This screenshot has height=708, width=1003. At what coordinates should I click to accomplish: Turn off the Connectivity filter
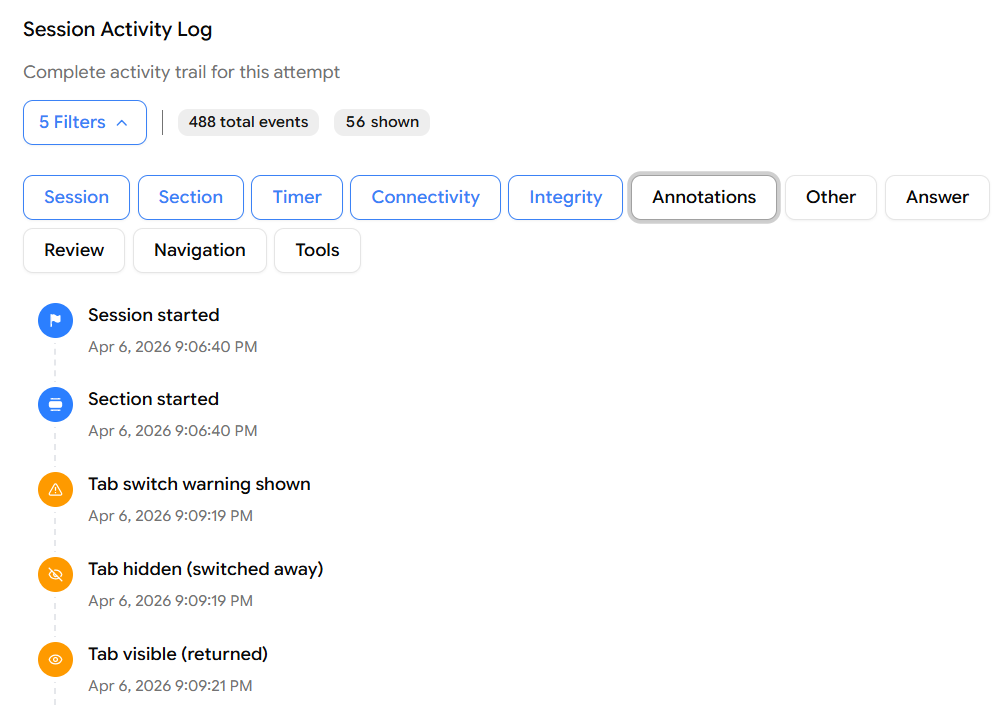(x=425, y=197)
